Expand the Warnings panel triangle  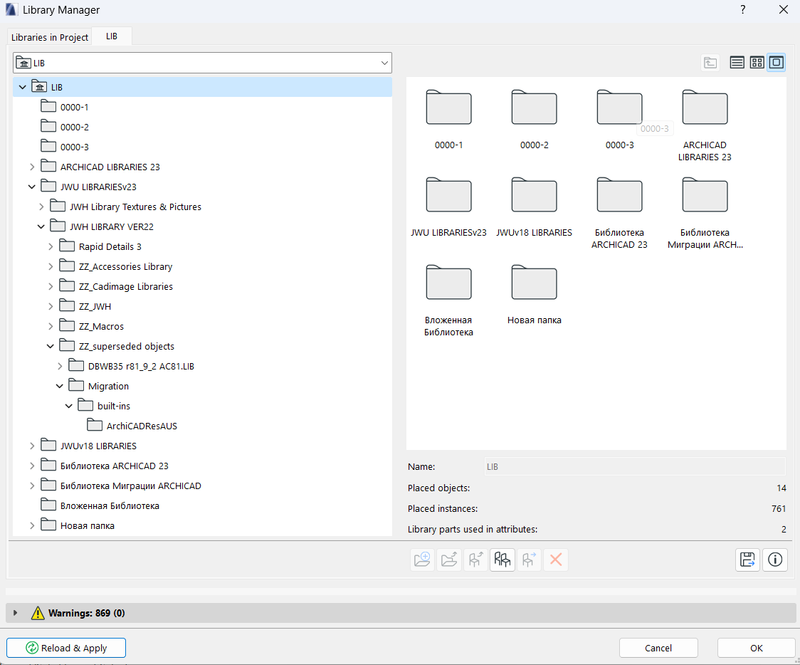[x=15, y=613]
